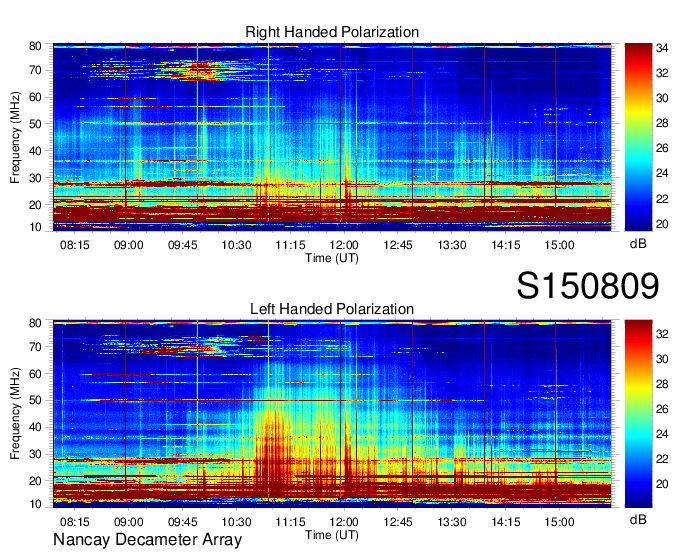Click the 20 value on Right Handed color bar
The image size is (680, 552).
click(662, 224)
